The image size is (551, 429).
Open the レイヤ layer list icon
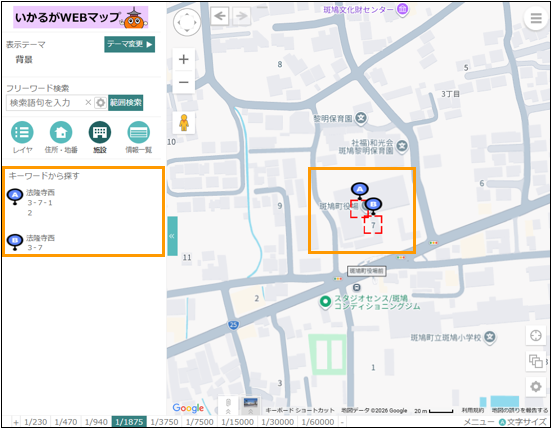pyautogui.click(x=22, y=132)
